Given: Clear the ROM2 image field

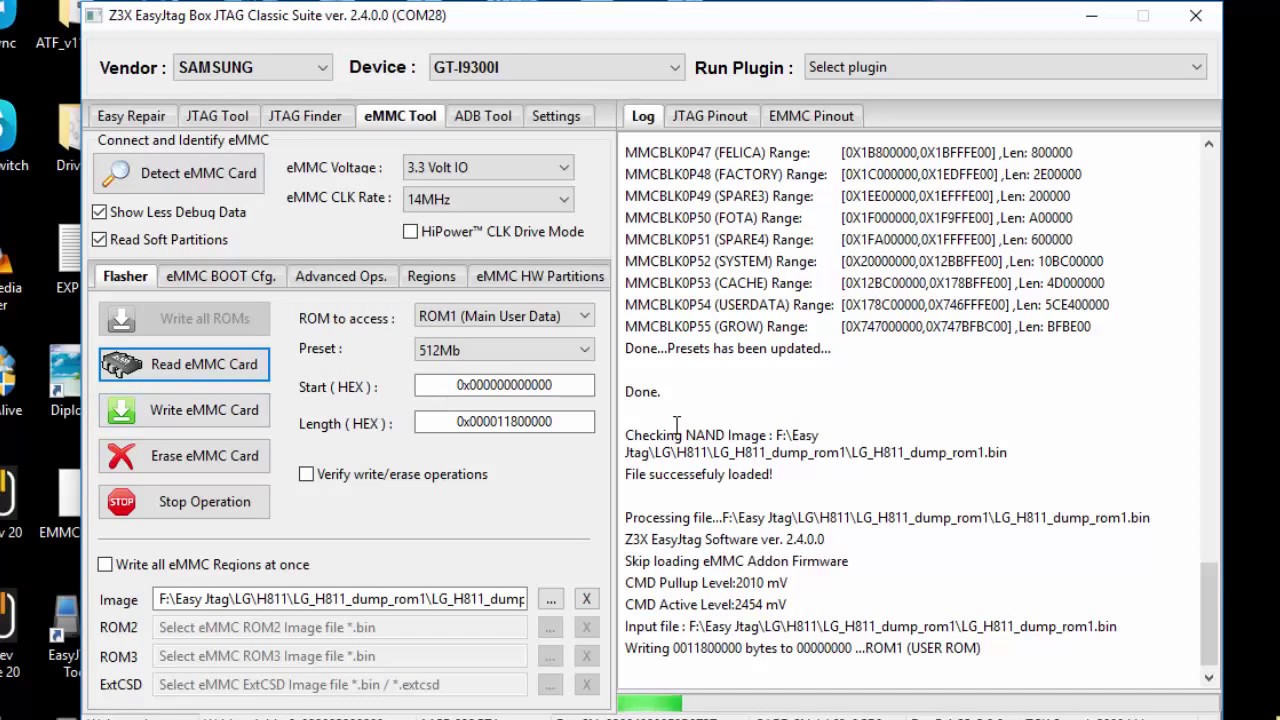Looking at the screenshot, I should coord(586,627).
